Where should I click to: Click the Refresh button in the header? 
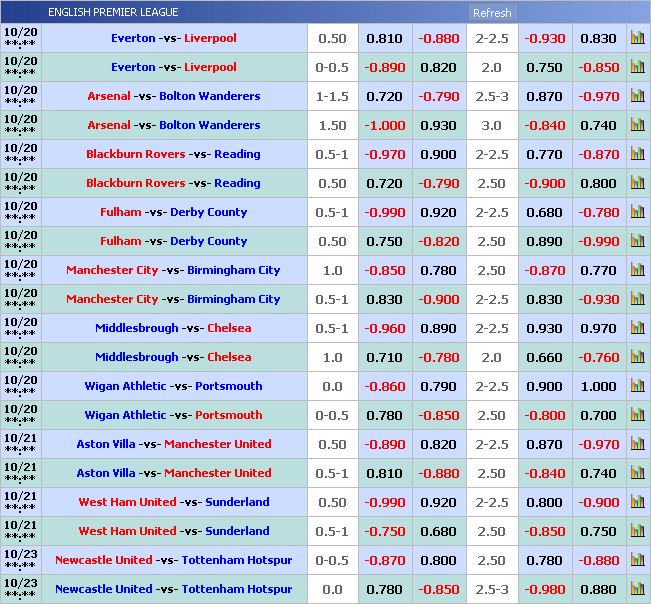(x=492, y=13)
